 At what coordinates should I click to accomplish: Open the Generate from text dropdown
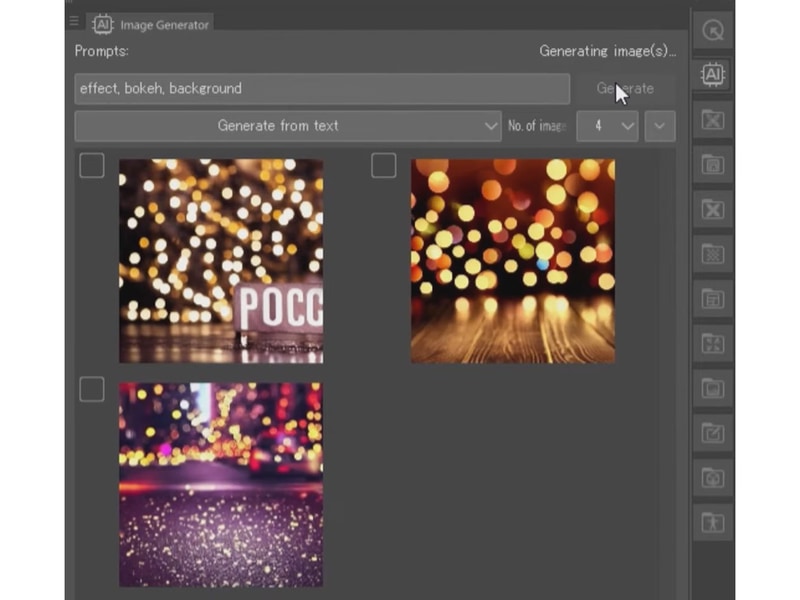[x=288, y=126]
